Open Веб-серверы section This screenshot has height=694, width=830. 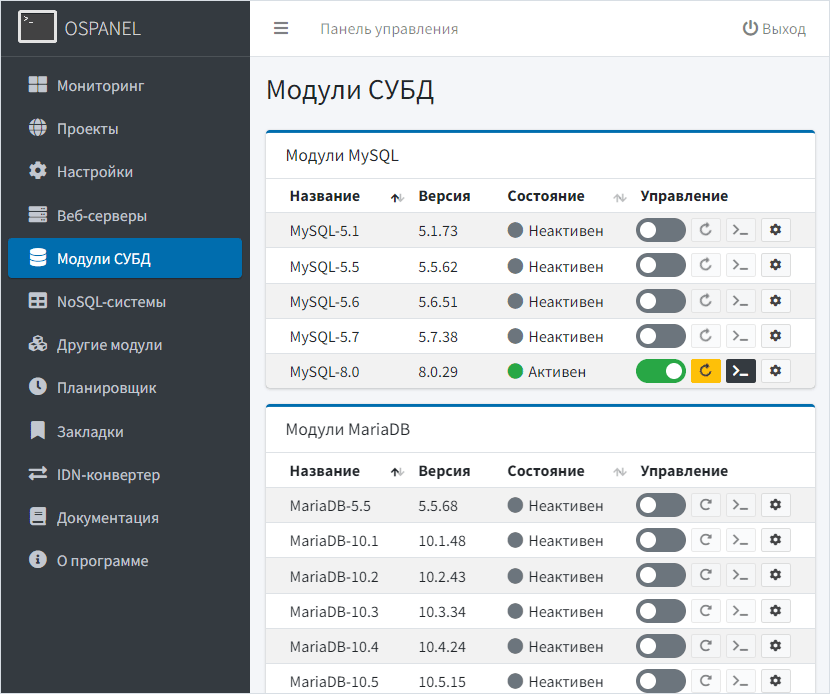tap(125, 215)
